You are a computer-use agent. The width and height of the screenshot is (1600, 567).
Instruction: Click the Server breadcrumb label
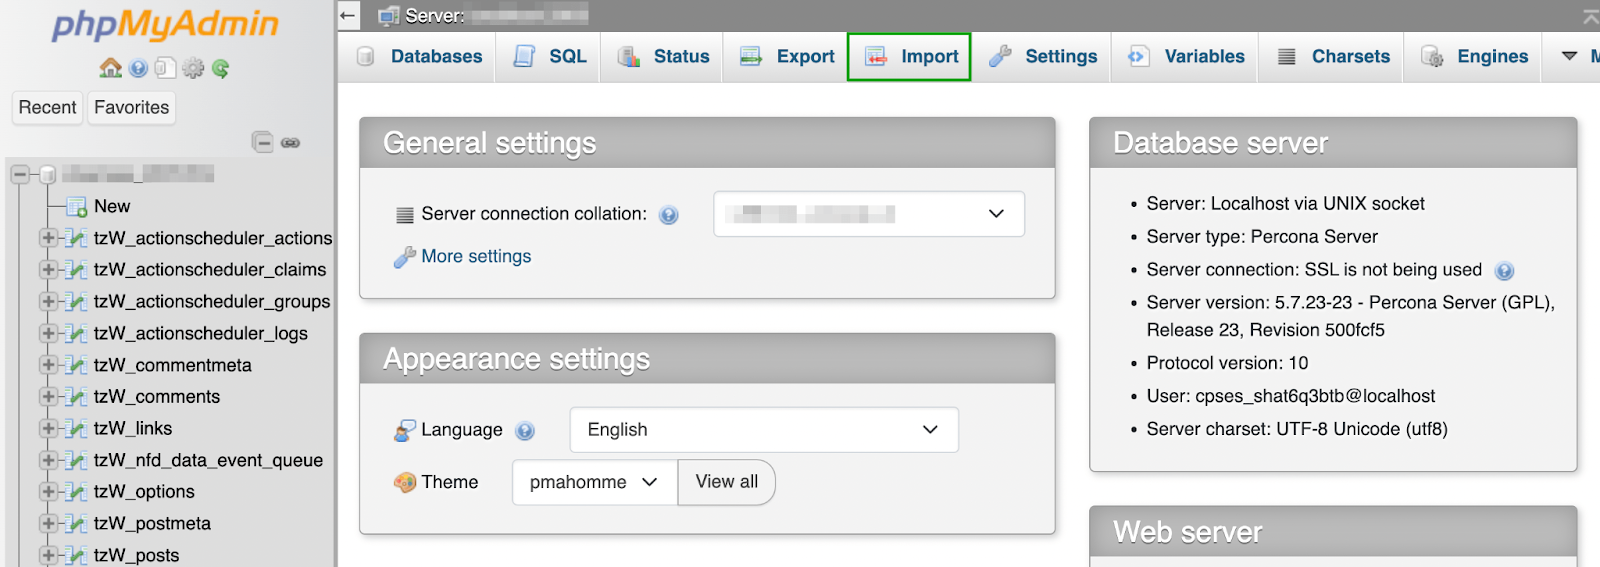[434, 16]
